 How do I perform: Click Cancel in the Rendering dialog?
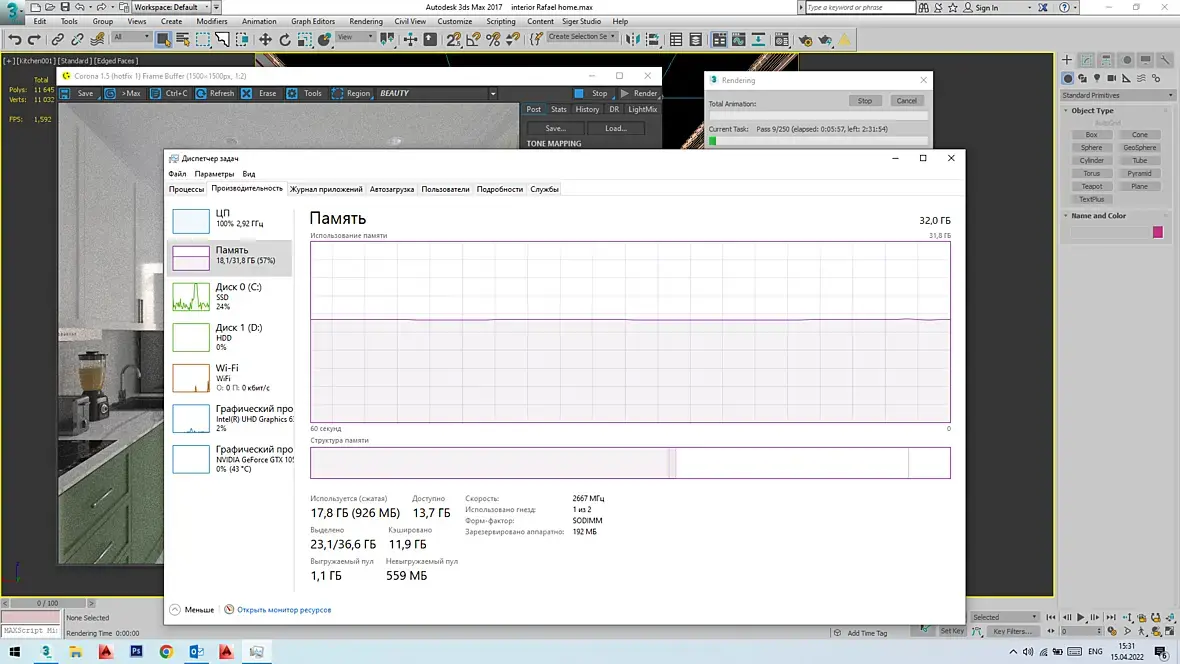906,101
